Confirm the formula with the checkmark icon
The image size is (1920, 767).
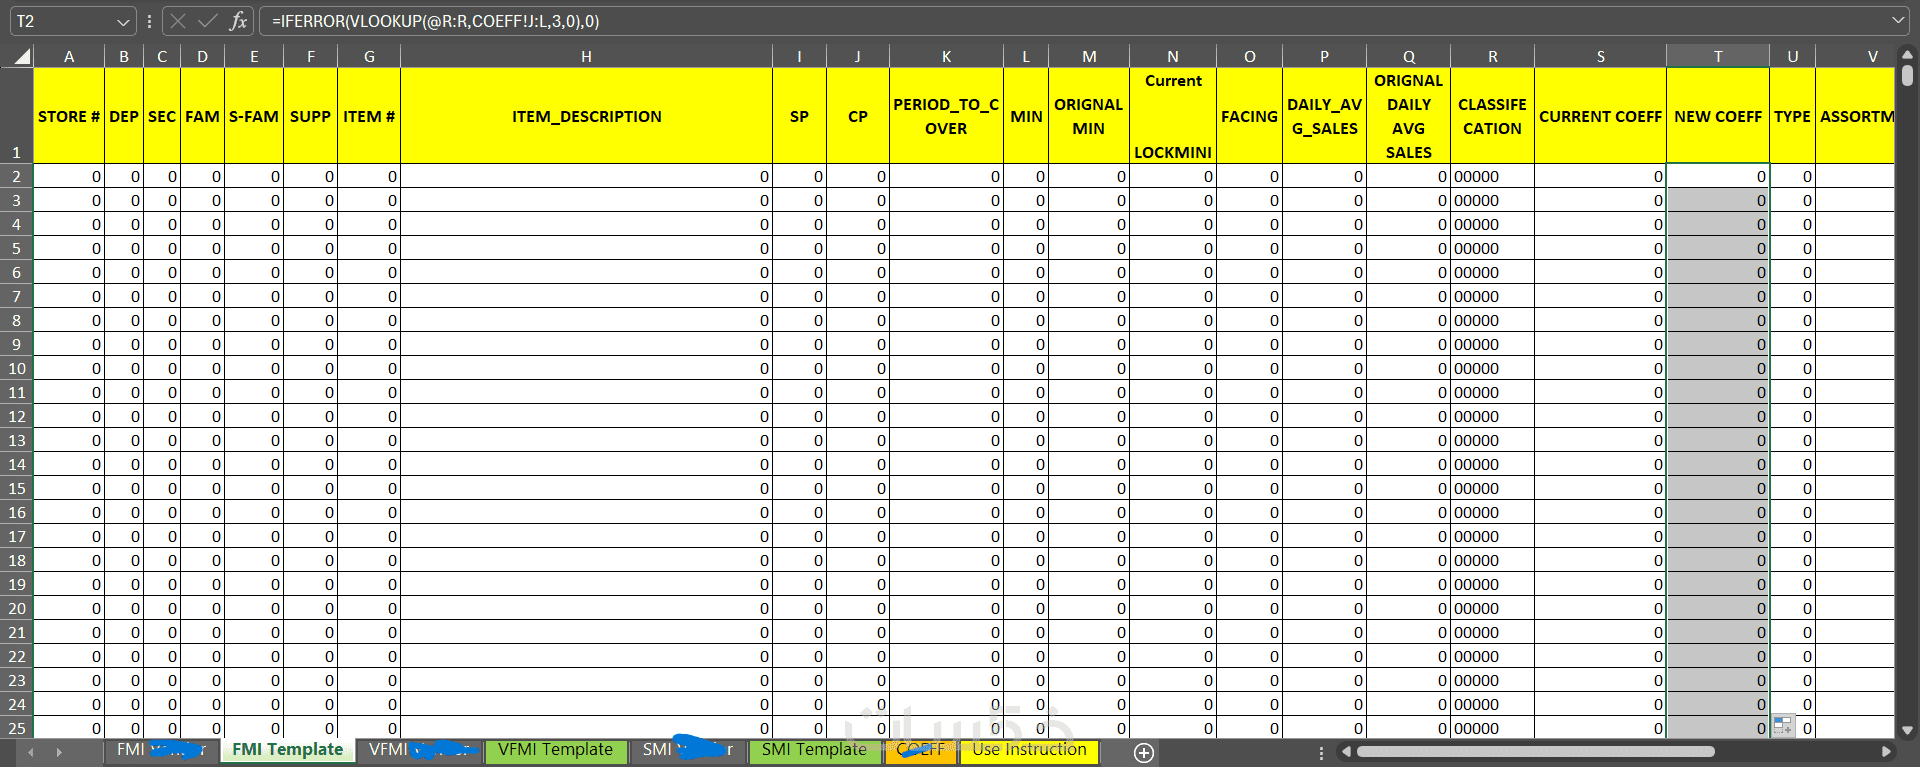click(x=208, y=21)
